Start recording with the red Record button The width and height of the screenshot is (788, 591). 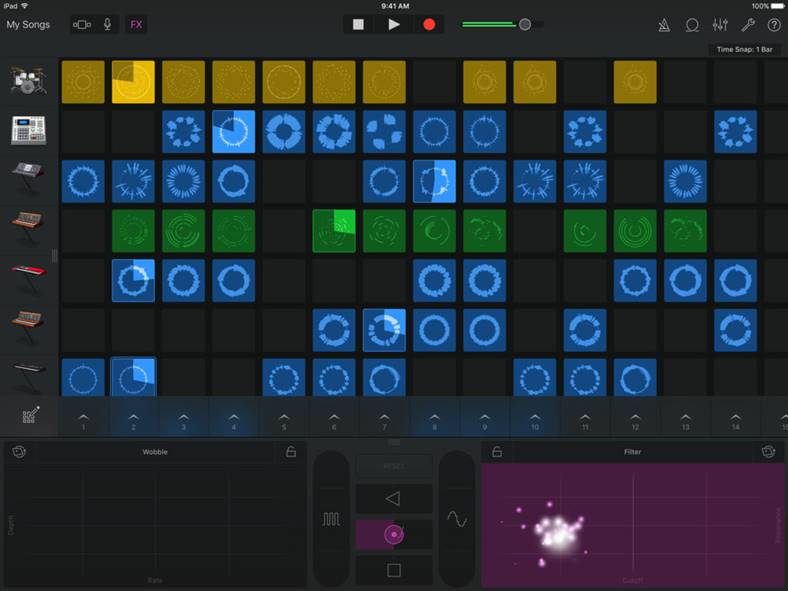click(x=429, y=25)
